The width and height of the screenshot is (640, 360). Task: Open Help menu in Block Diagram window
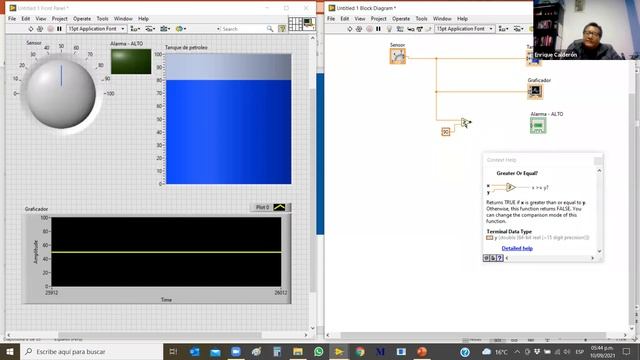tap(462, 19)
